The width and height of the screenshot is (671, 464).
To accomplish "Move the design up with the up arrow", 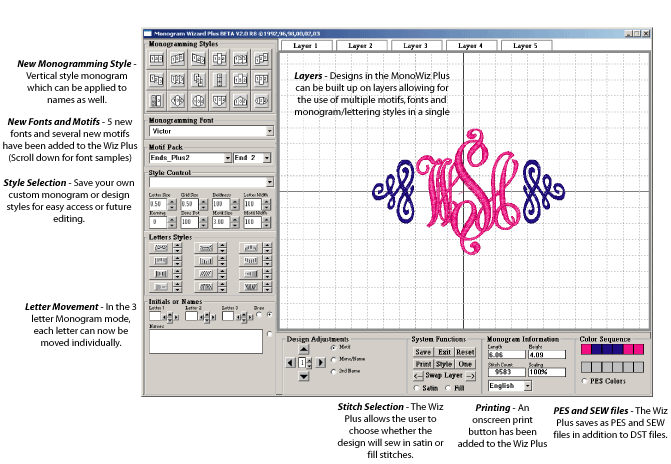I will pos(304,349).
